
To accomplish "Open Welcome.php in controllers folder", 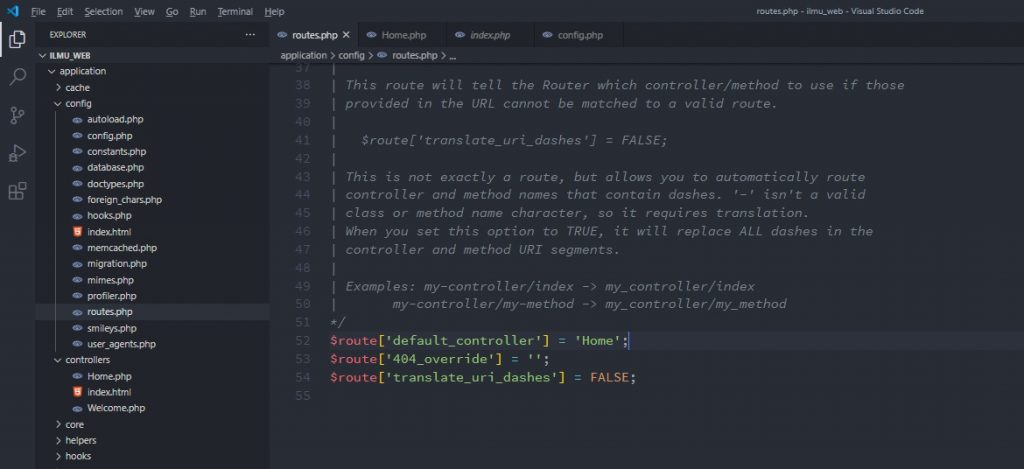I will pos(116,408).
